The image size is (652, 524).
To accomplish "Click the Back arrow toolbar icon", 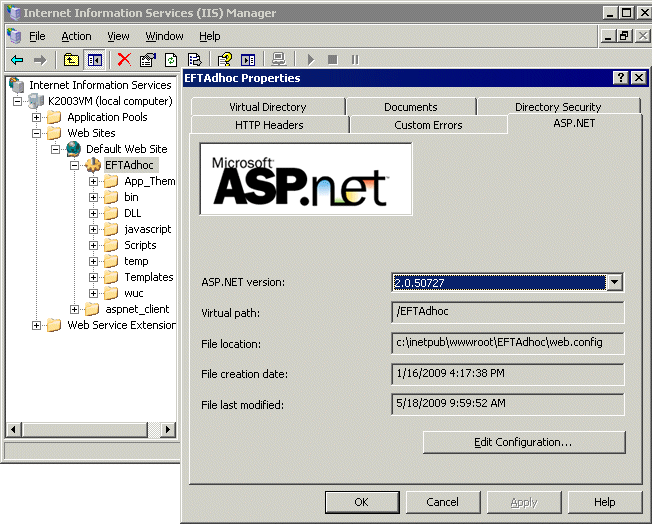I will pos(17,60).
